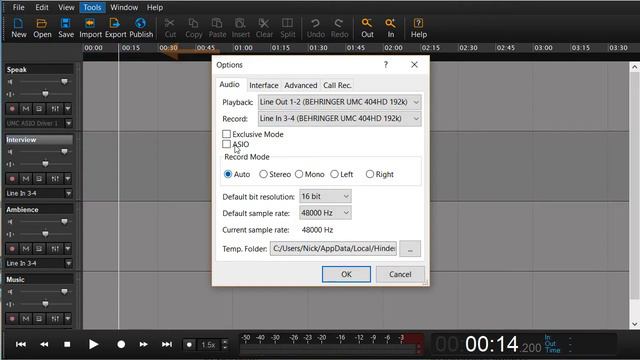Zoom out with the Out magnifier icon
640x360 pixels.
(x=367, y=28)
